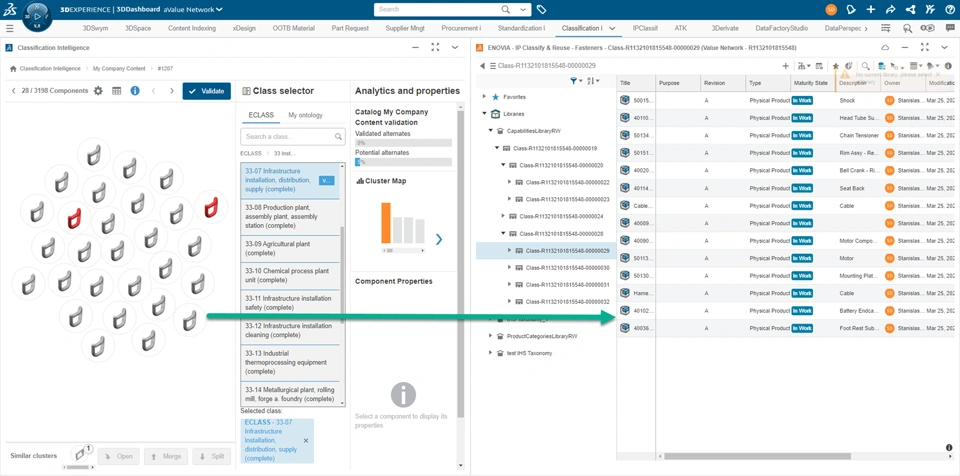Click the info icon in ENOVIA toolbar
This screenshot has height=476, width=960.
coord(948,66)
